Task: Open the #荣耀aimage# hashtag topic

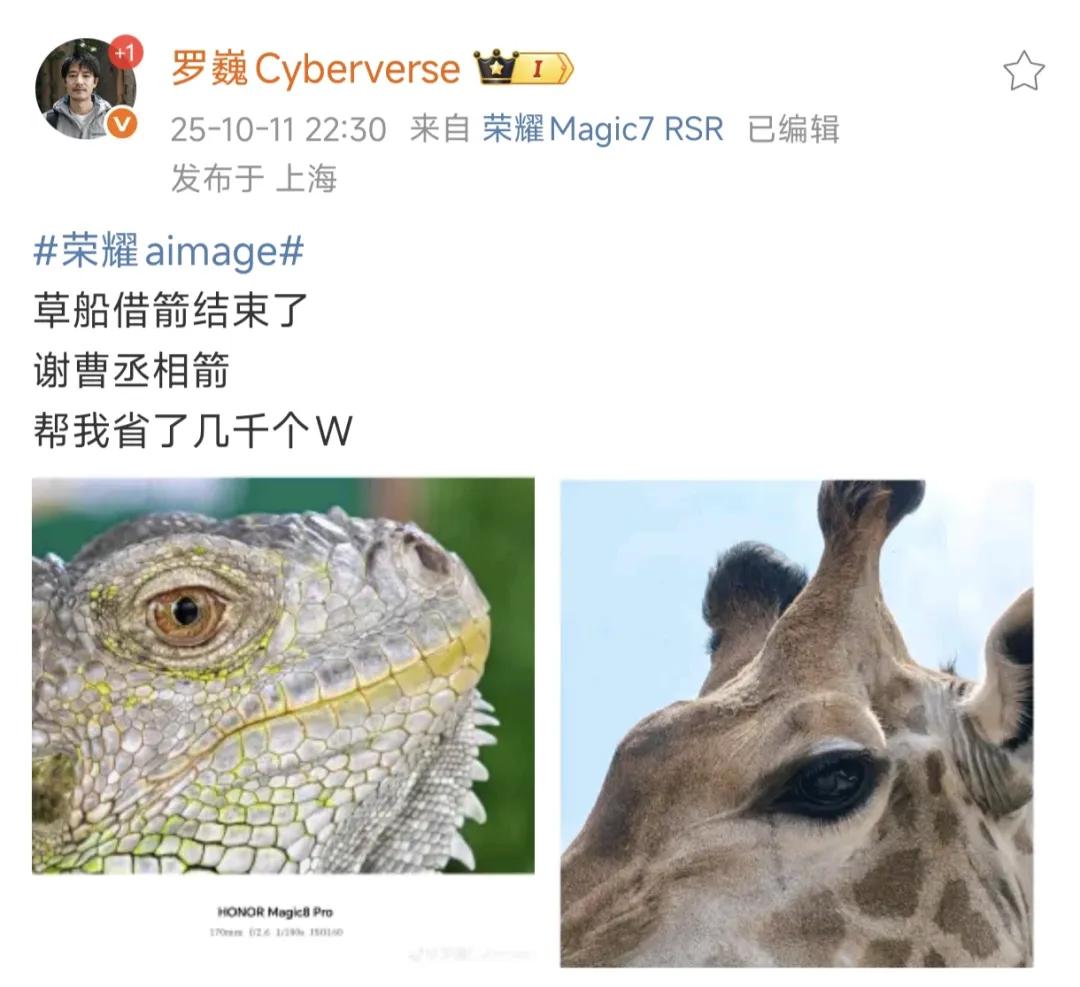Action: [169, 251]
